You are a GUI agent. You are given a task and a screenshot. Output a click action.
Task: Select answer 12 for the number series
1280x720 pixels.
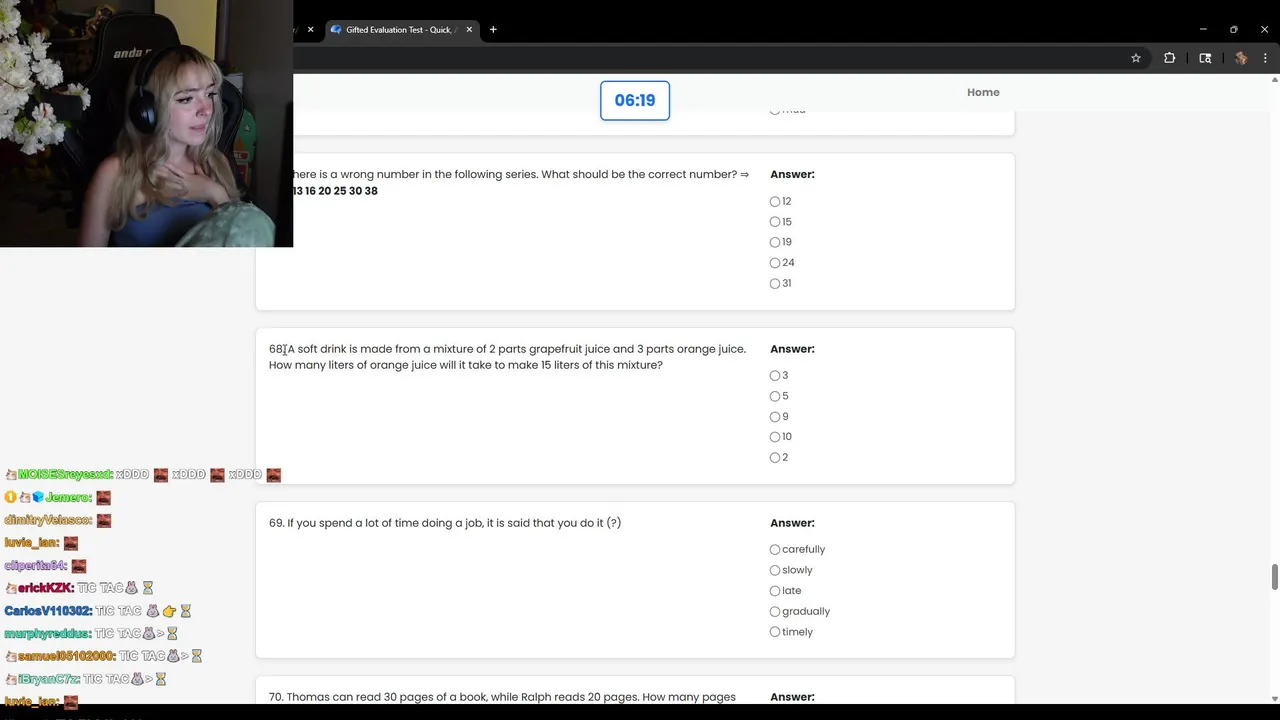[775, 201]
